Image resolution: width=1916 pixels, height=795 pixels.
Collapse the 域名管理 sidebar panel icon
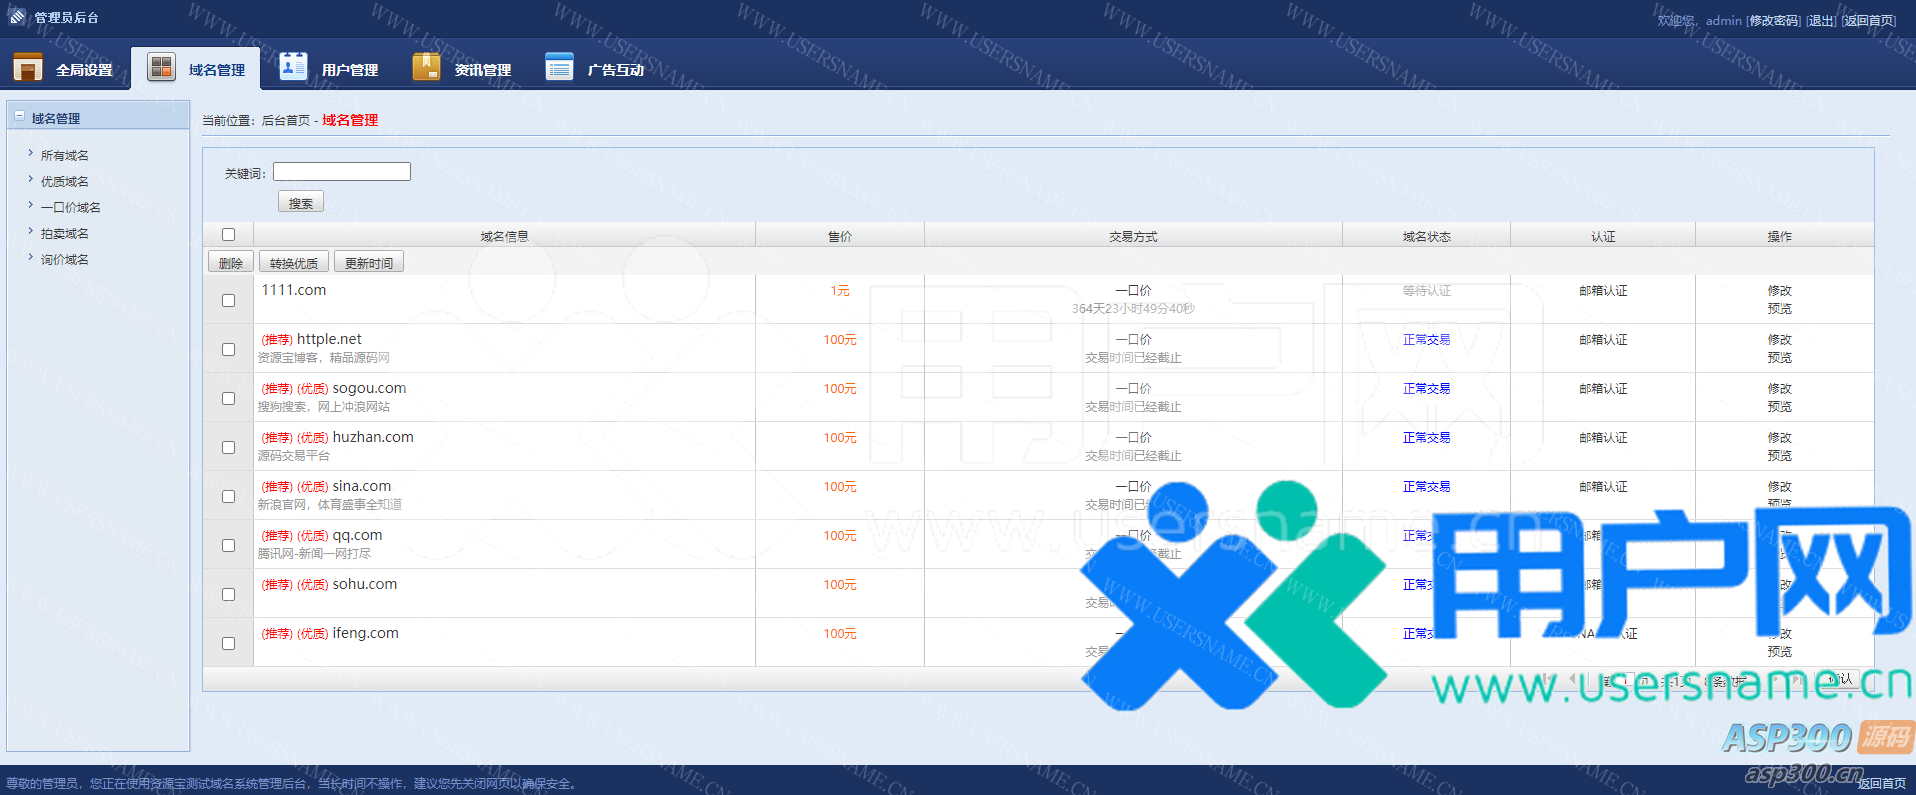pos(19,117)
